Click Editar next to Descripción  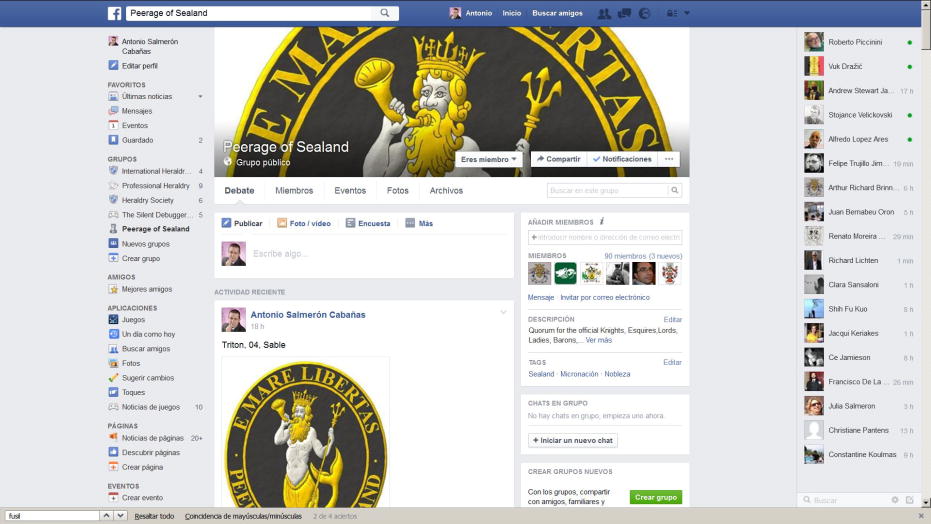pos(672,319)
